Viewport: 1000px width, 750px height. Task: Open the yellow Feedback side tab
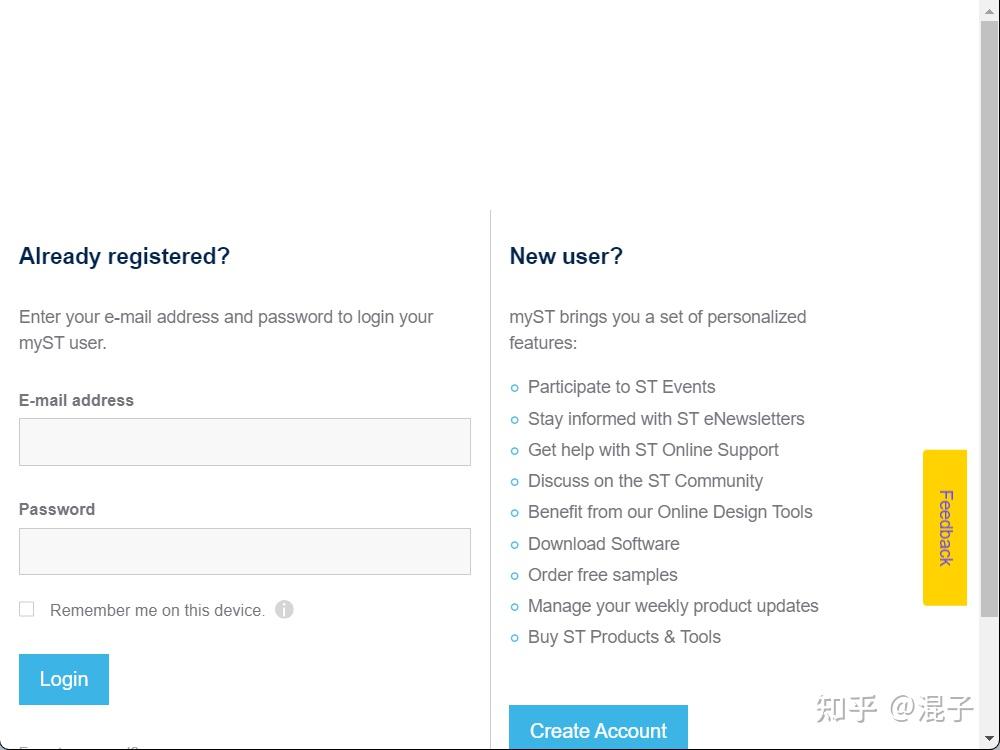(x=944, y=527)
